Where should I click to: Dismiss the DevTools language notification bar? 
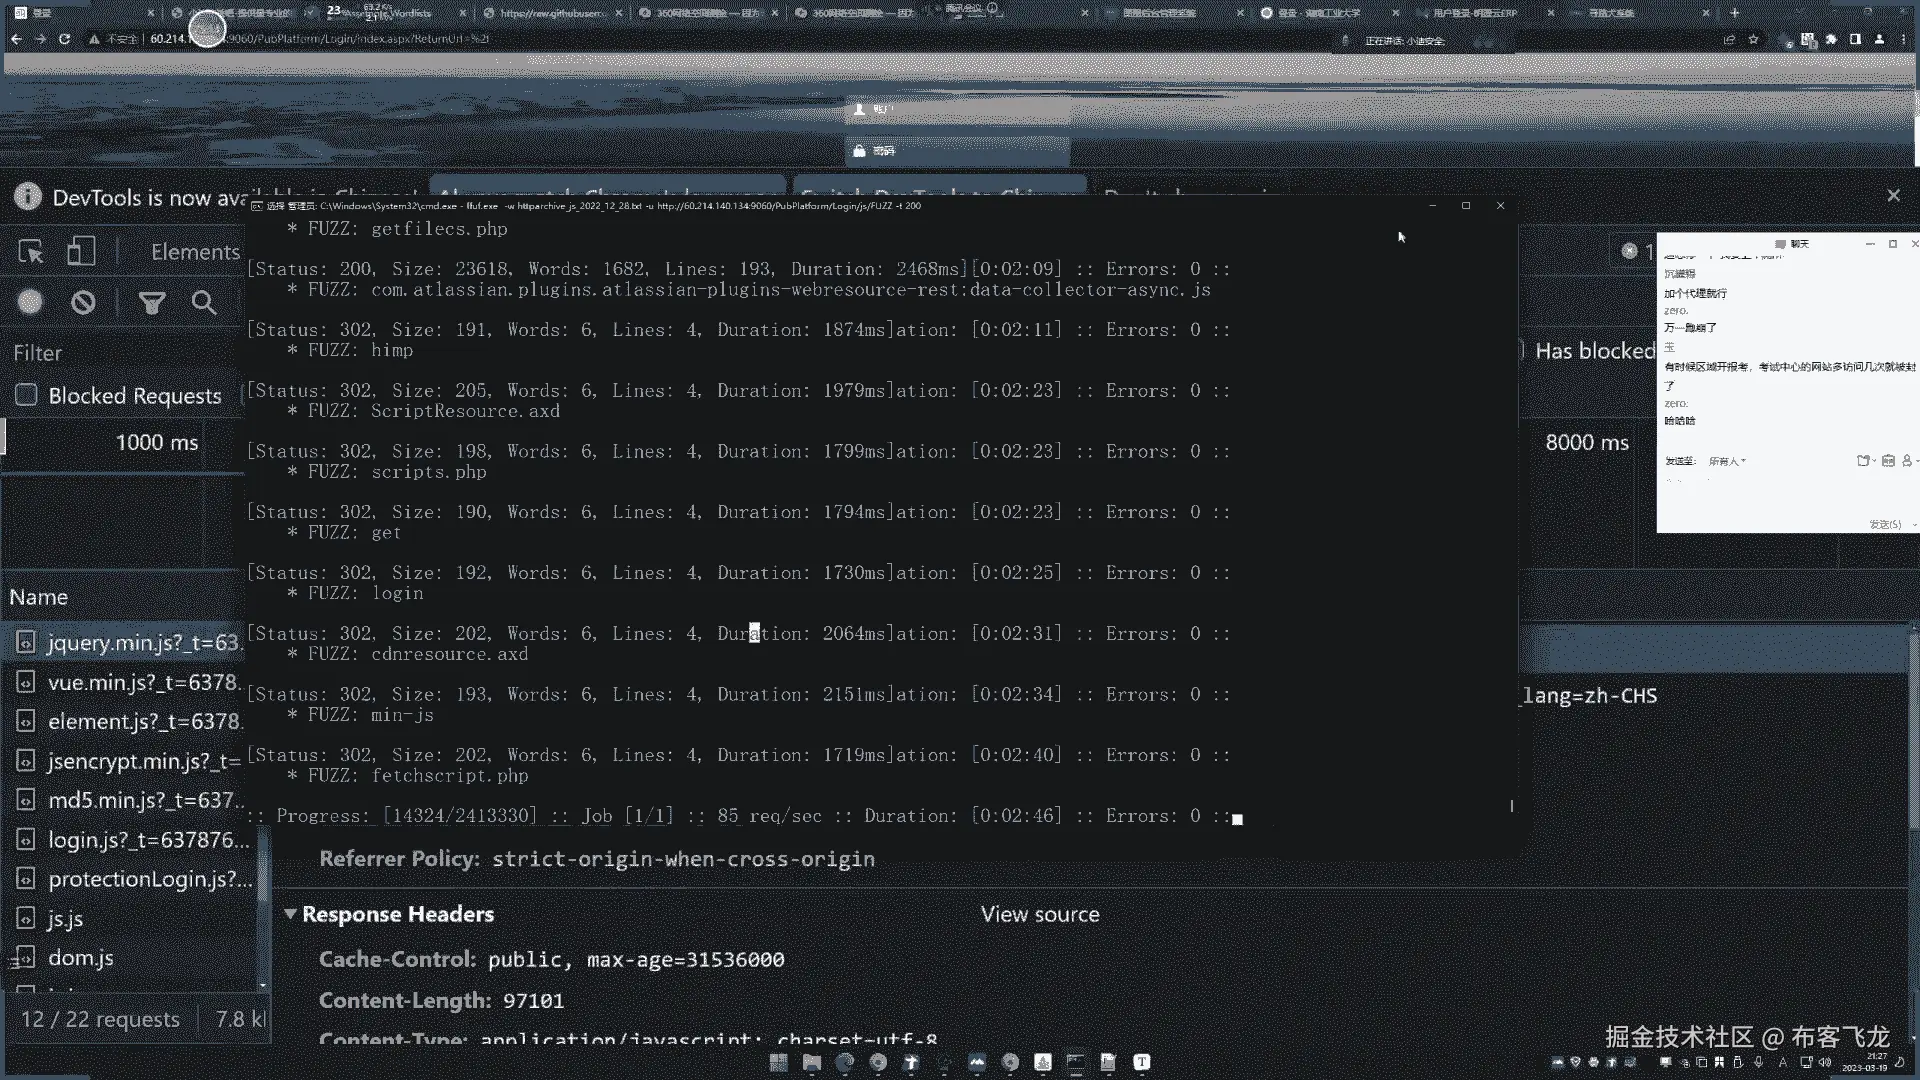pos(1893,196)
